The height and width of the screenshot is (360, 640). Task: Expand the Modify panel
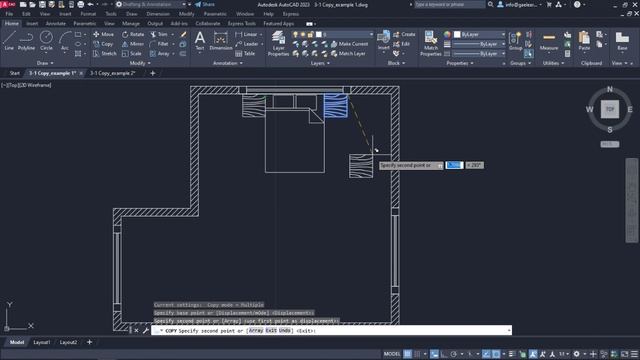[x=140, y=63]
